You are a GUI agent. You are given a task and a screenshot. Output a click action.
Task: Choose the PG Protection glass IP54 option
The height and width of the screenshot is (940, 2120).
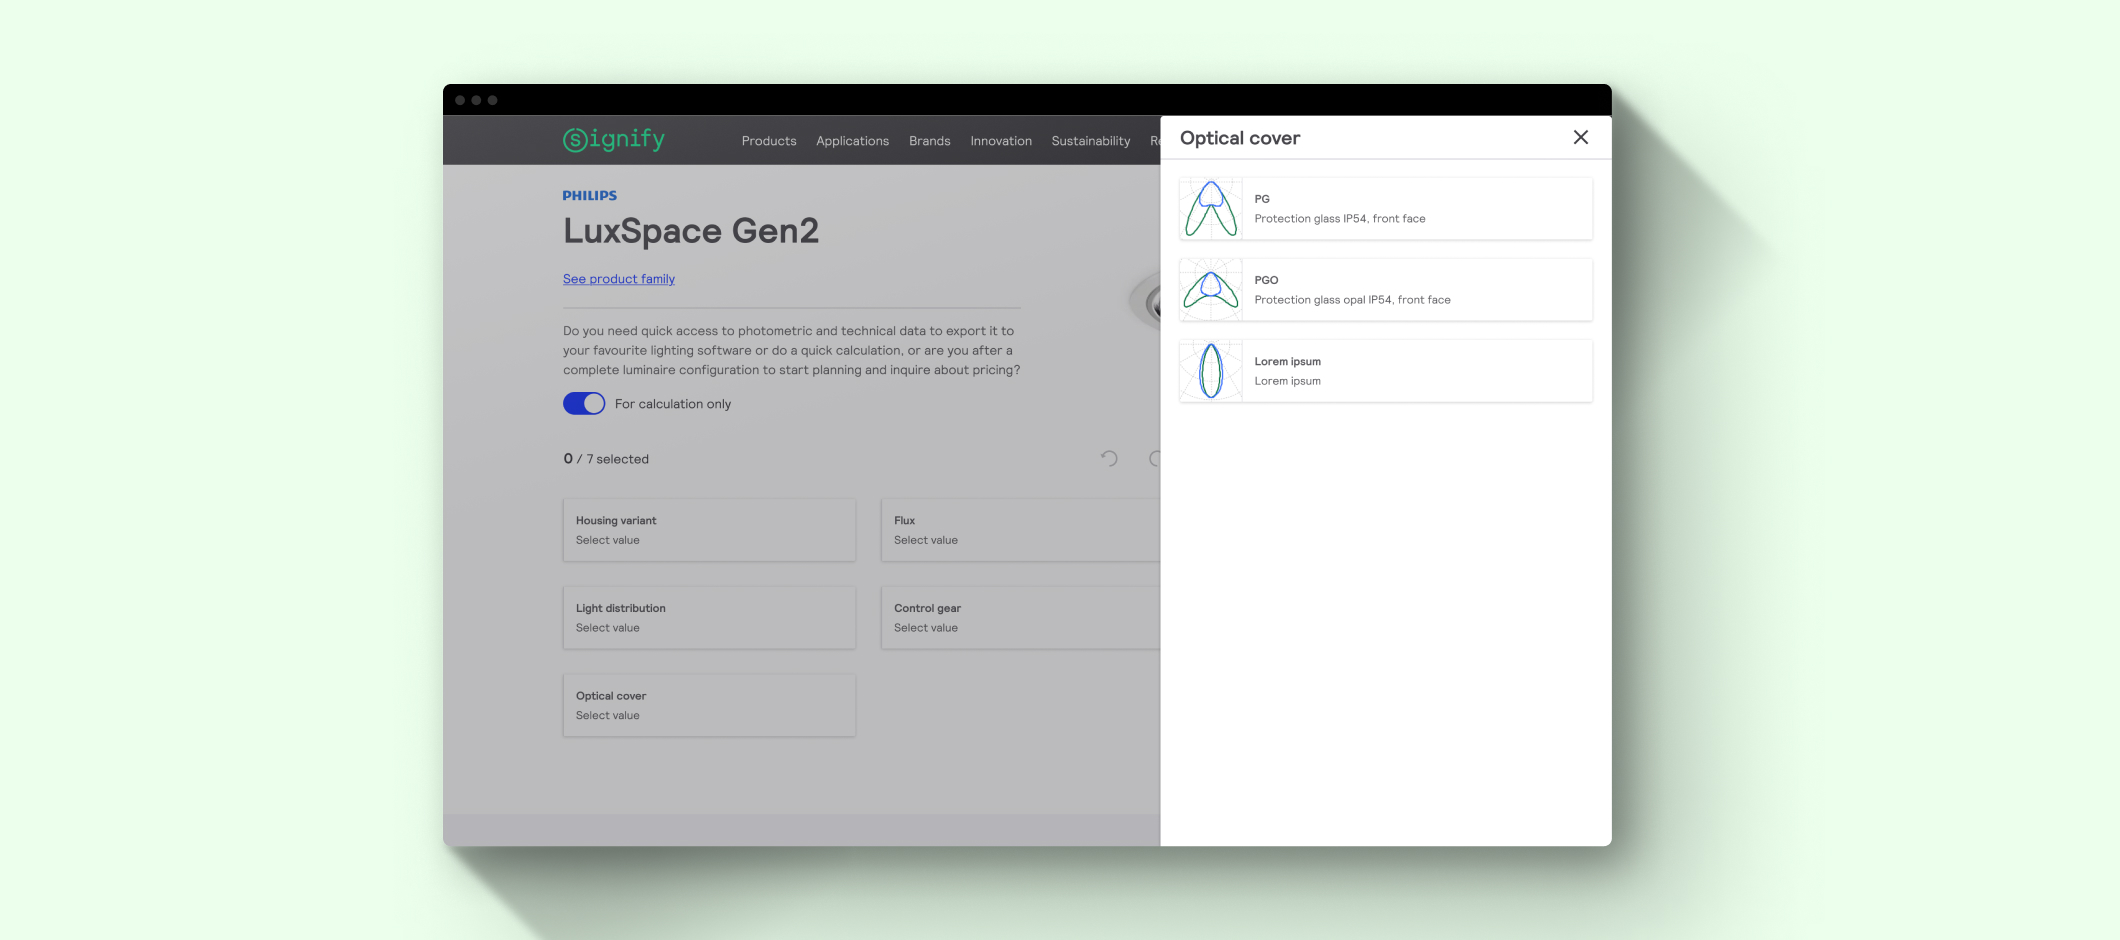point(1385,208)
